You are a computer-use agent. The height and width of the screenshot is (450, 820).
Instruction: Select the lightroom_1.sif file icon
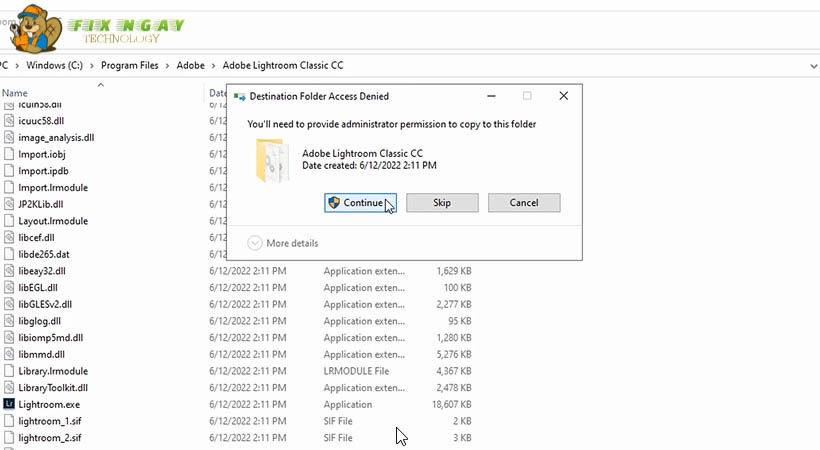(x=9, y=421)
